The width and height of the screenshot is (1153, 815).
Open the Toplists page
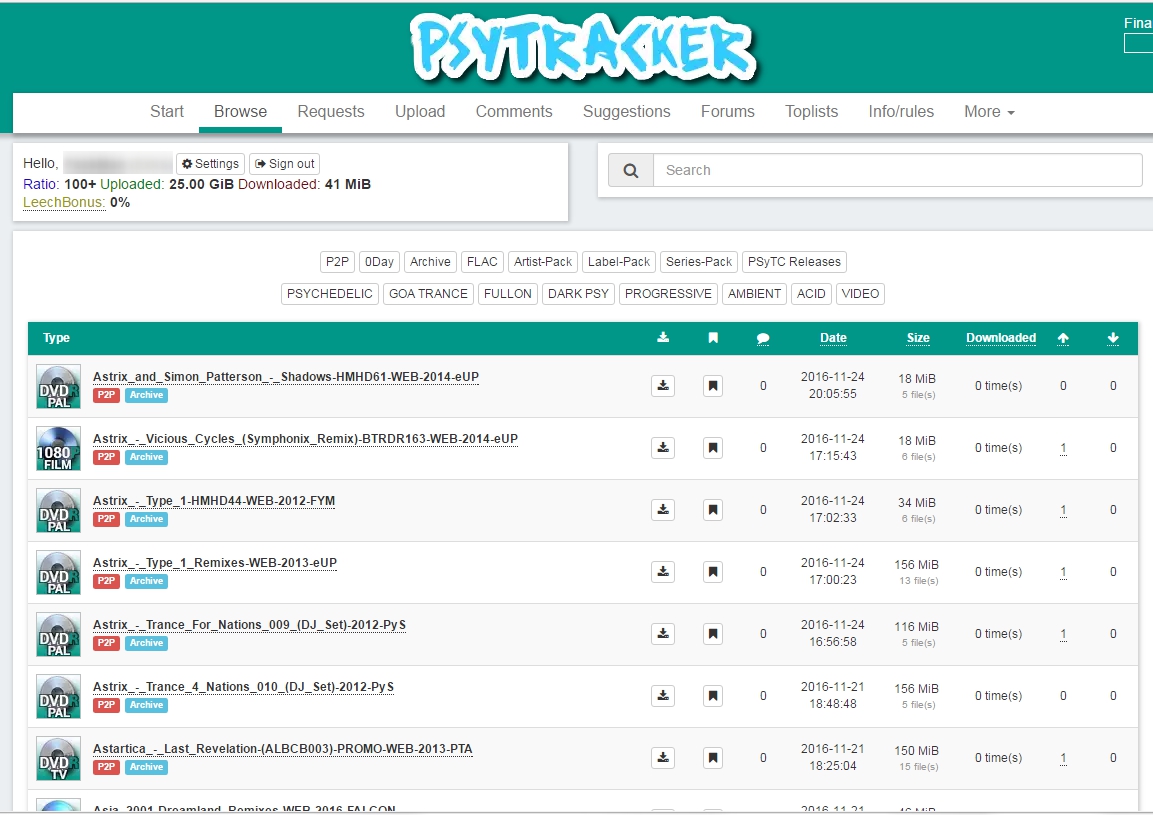[x=811, y=112]
